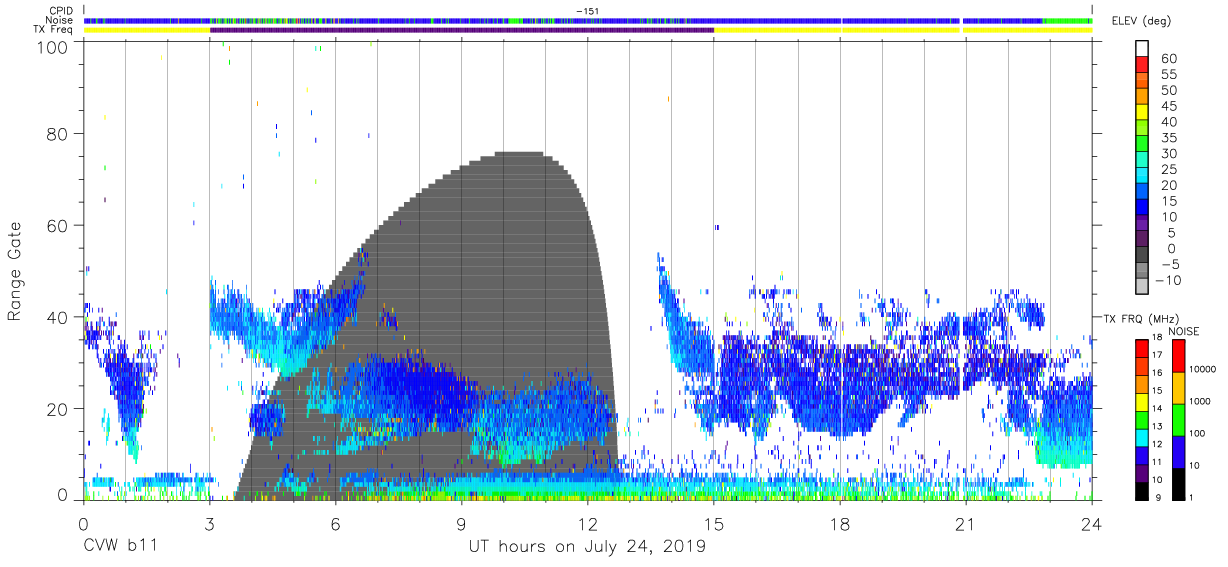Screen dimensions: 1228x567
Task: Click the cyan segment of the TX FRQ colorbar
Action: (1142, 438)
